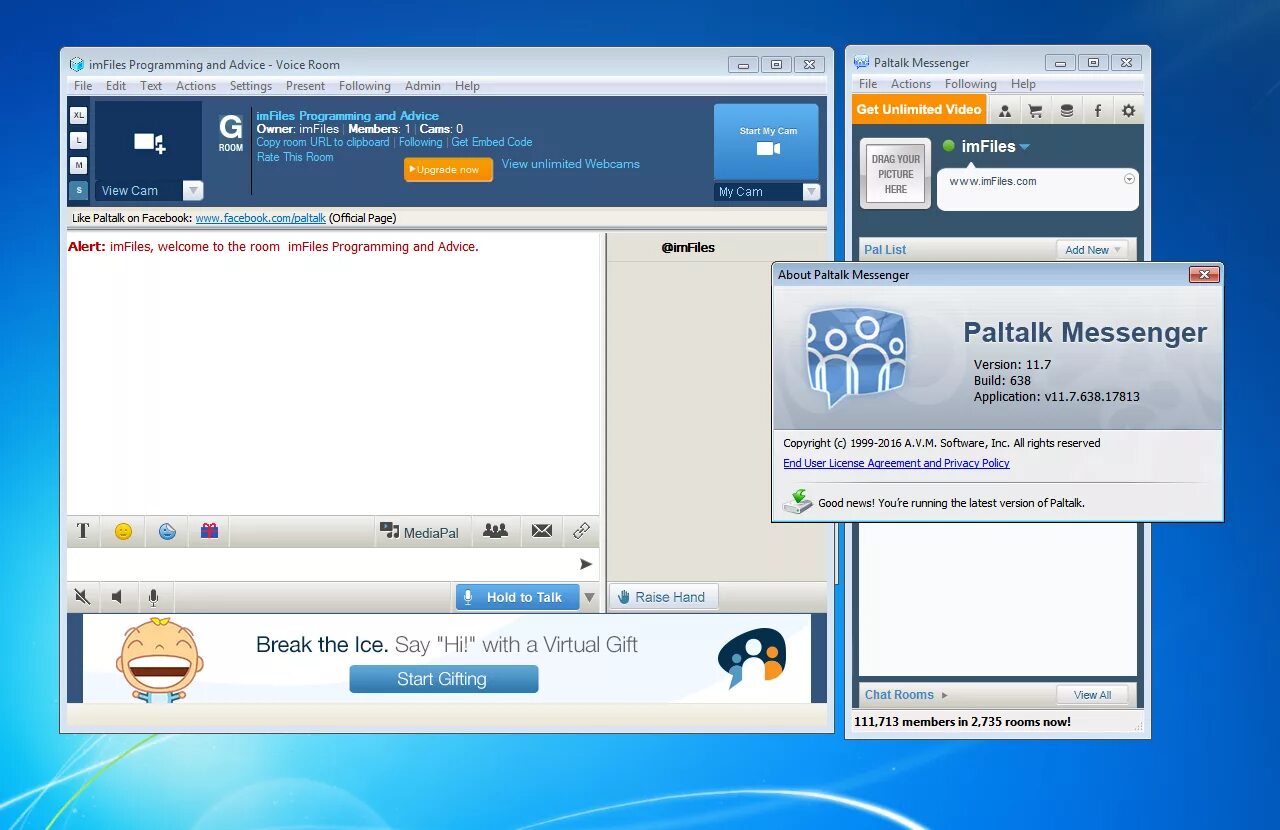Click the Following link in room header

(420, 142)
